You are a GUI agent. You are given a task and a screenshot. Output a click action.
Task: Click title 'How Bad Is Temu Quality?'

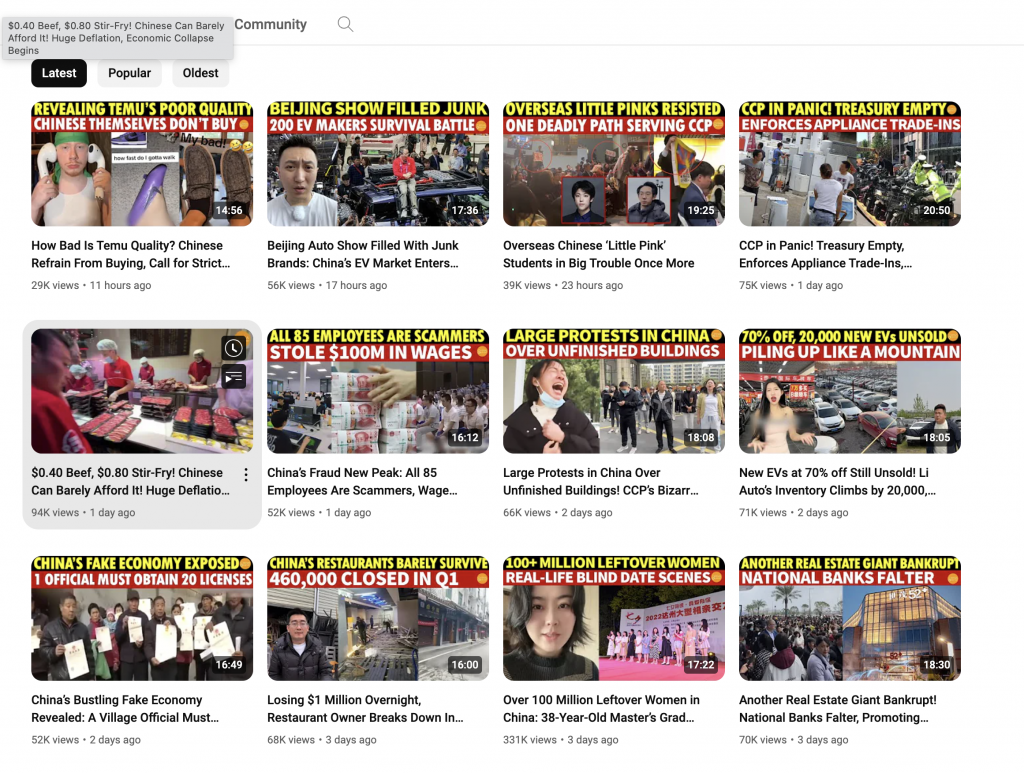[x=131, y=254]
